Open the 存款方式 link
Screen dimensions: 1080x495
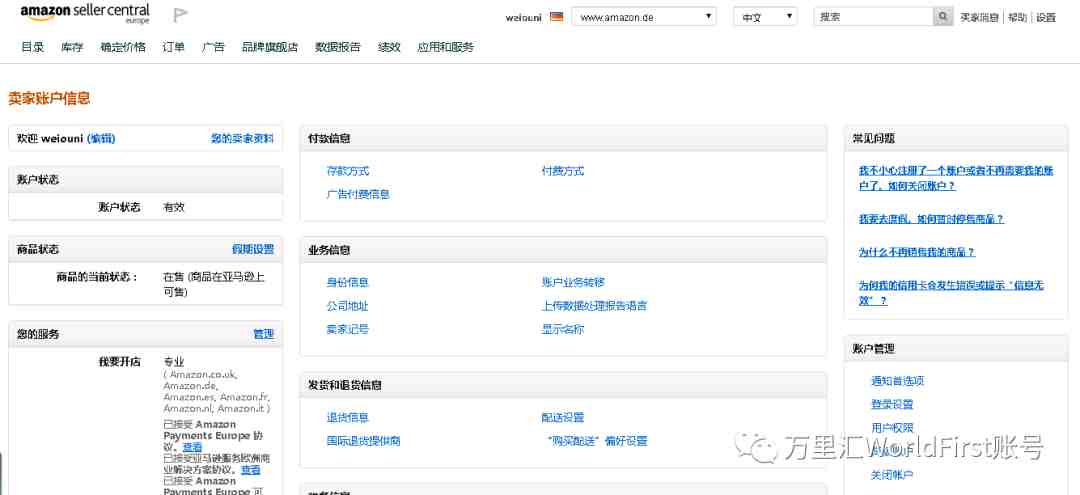(348, 171)
